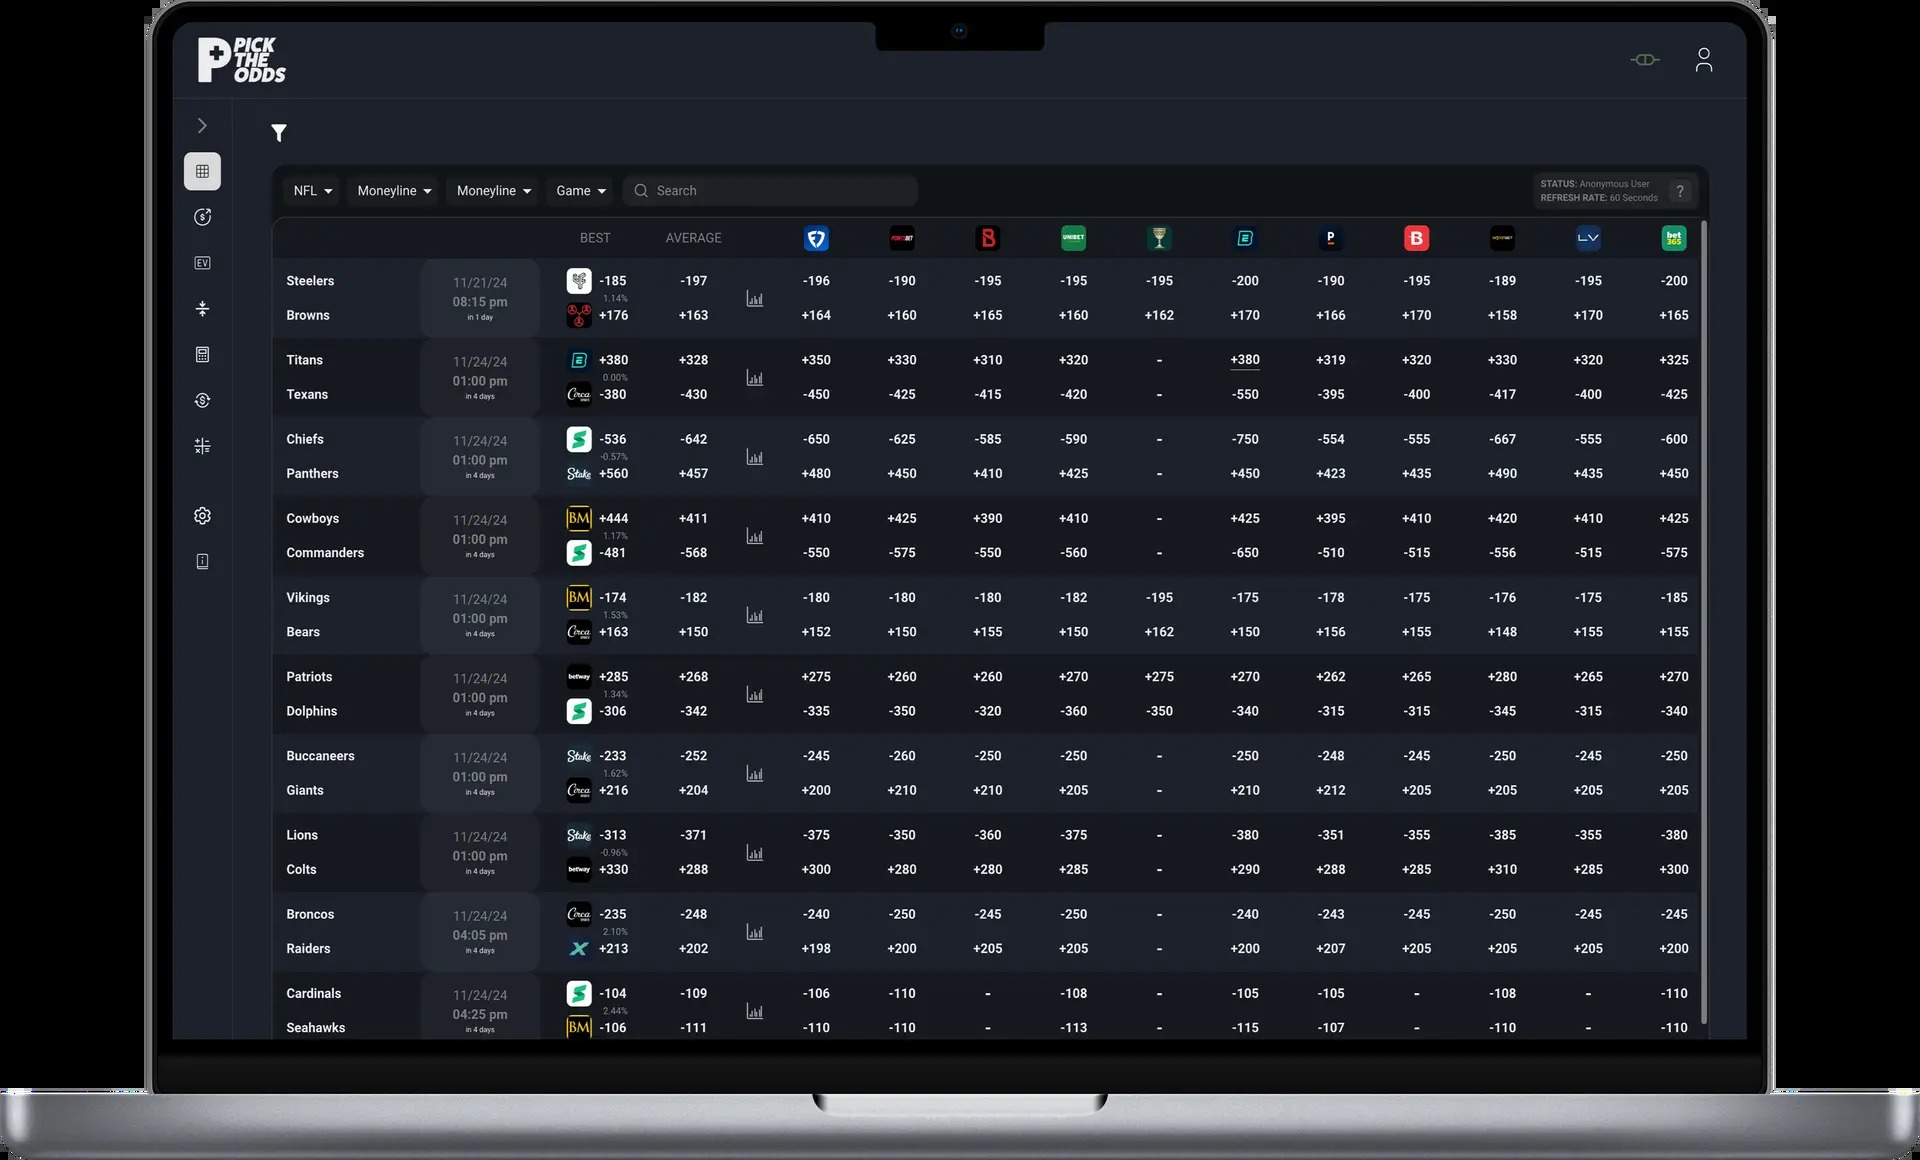This screenshot has width=1920, height=1160.
Task: Open the second Moneyline dropdown
Action: pyautogui.click(x=493, y=191)
